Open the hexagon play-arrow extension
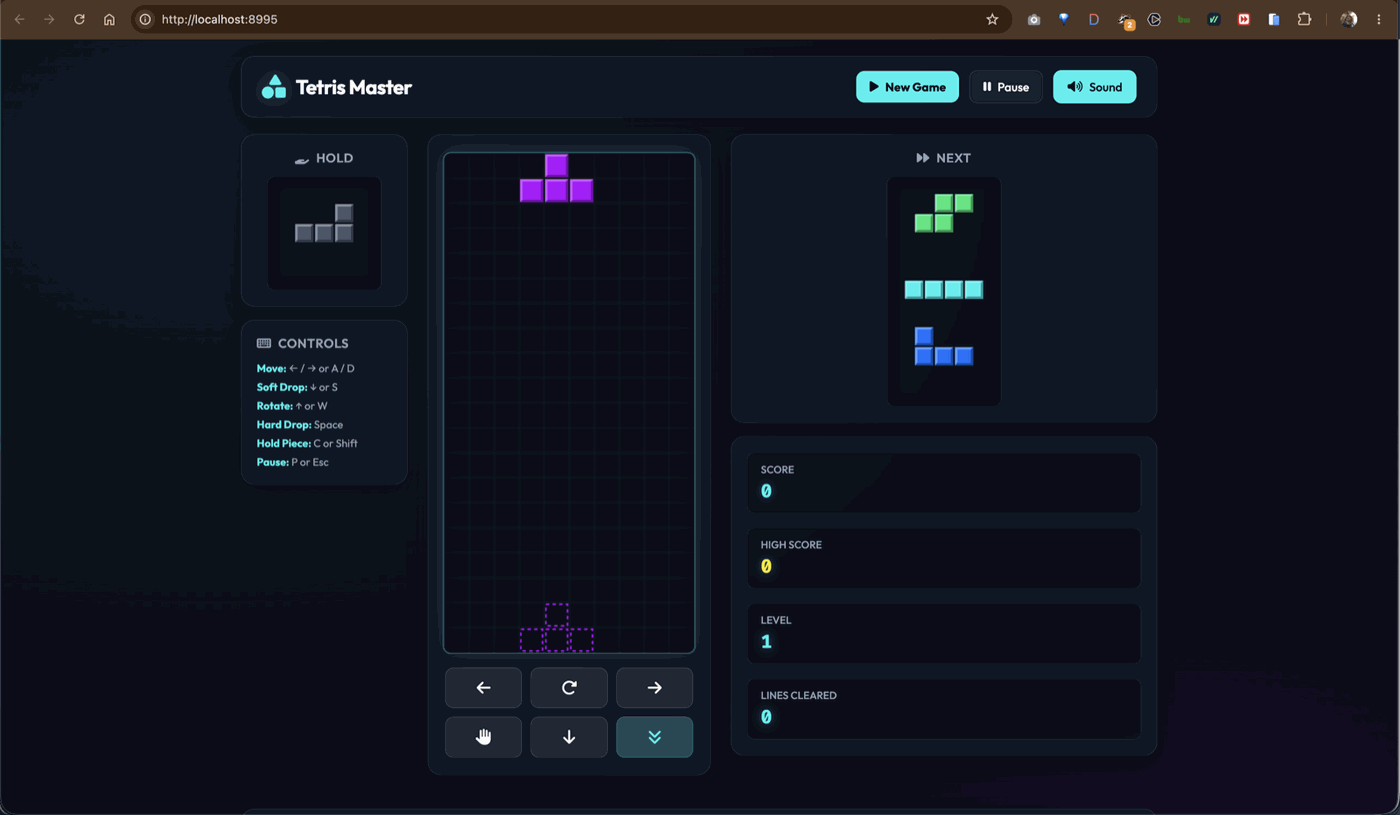The height and width of the screenshot is (815, 1400). click(1154, 19)
